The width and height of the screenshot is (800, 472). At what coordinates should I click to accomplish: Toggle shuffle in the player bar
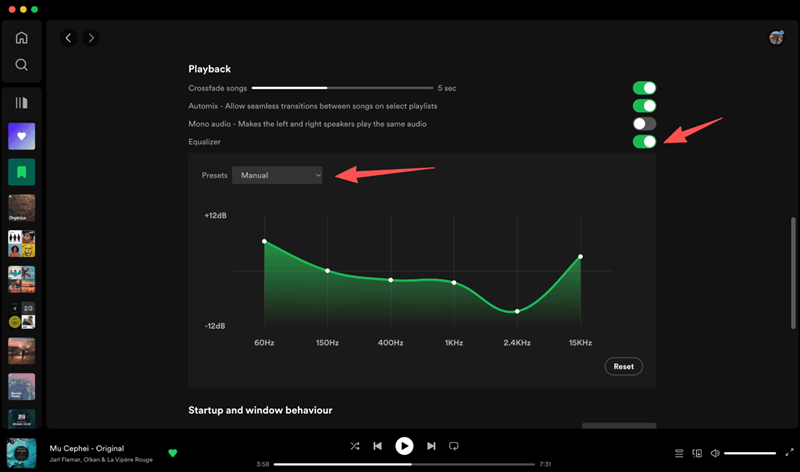355,446
